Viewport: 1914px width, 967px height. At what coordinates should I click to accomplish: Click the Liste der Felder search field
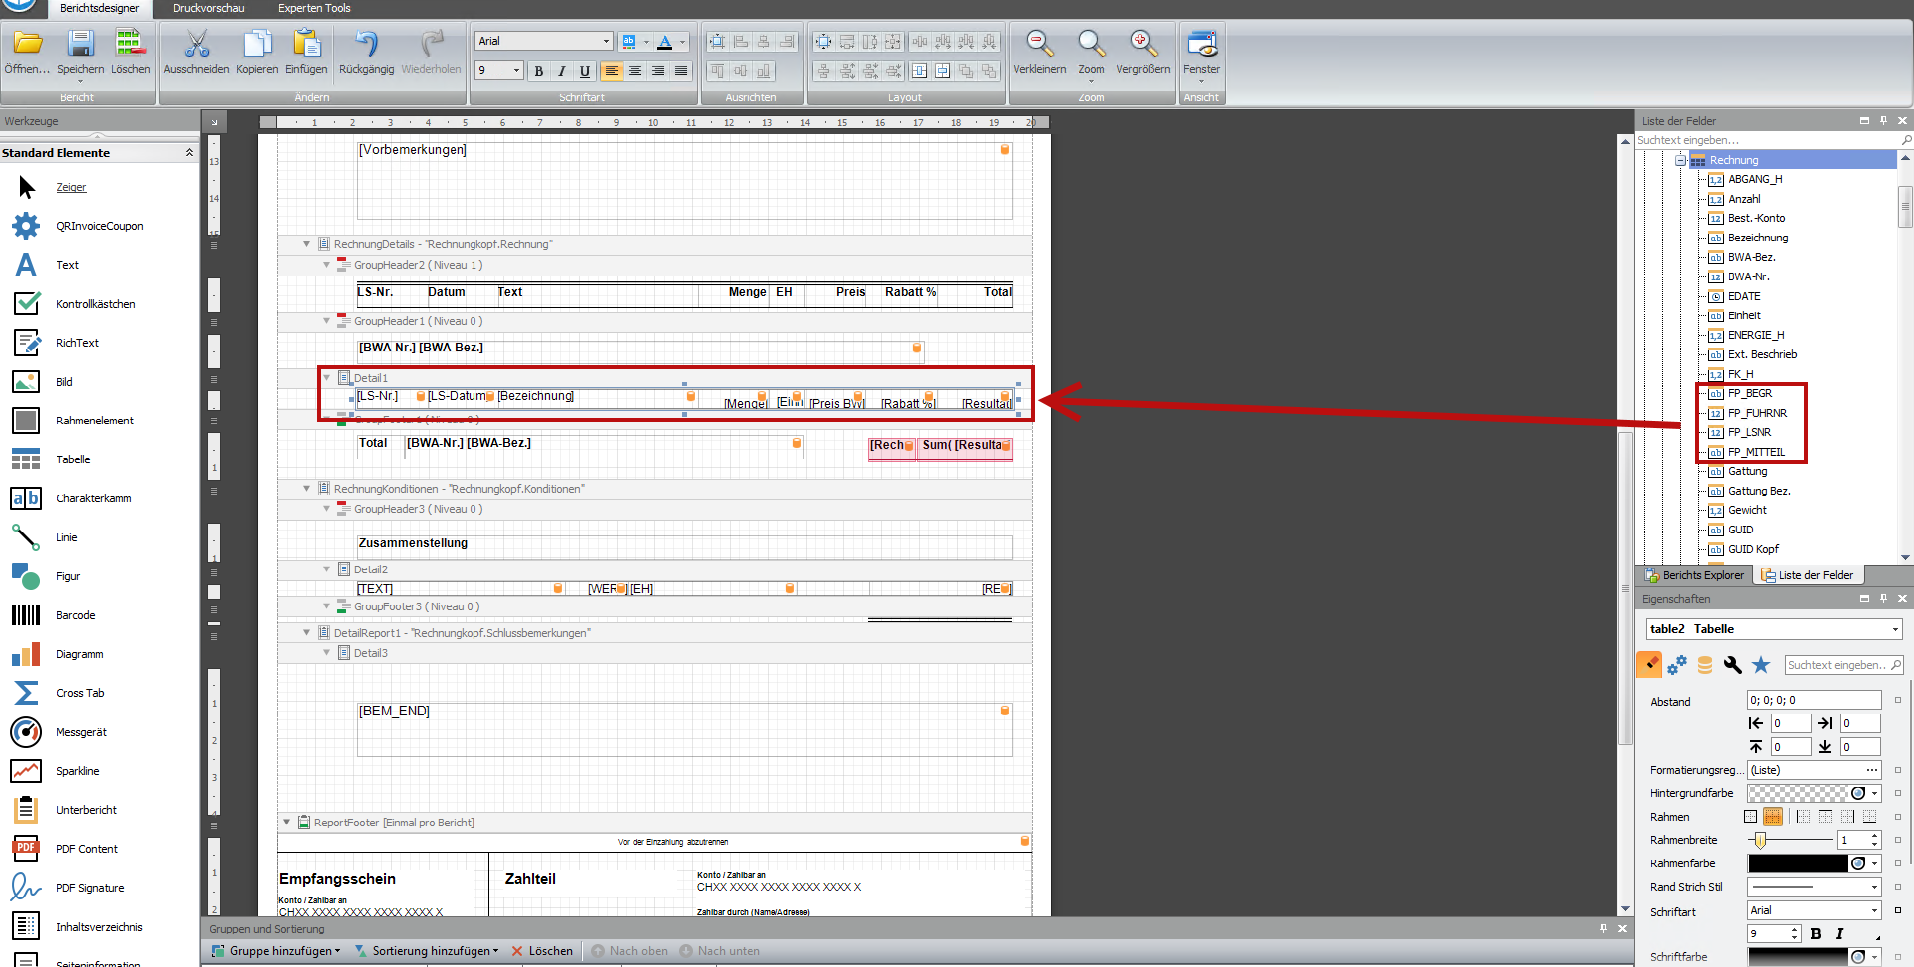tap(1765, 140)
